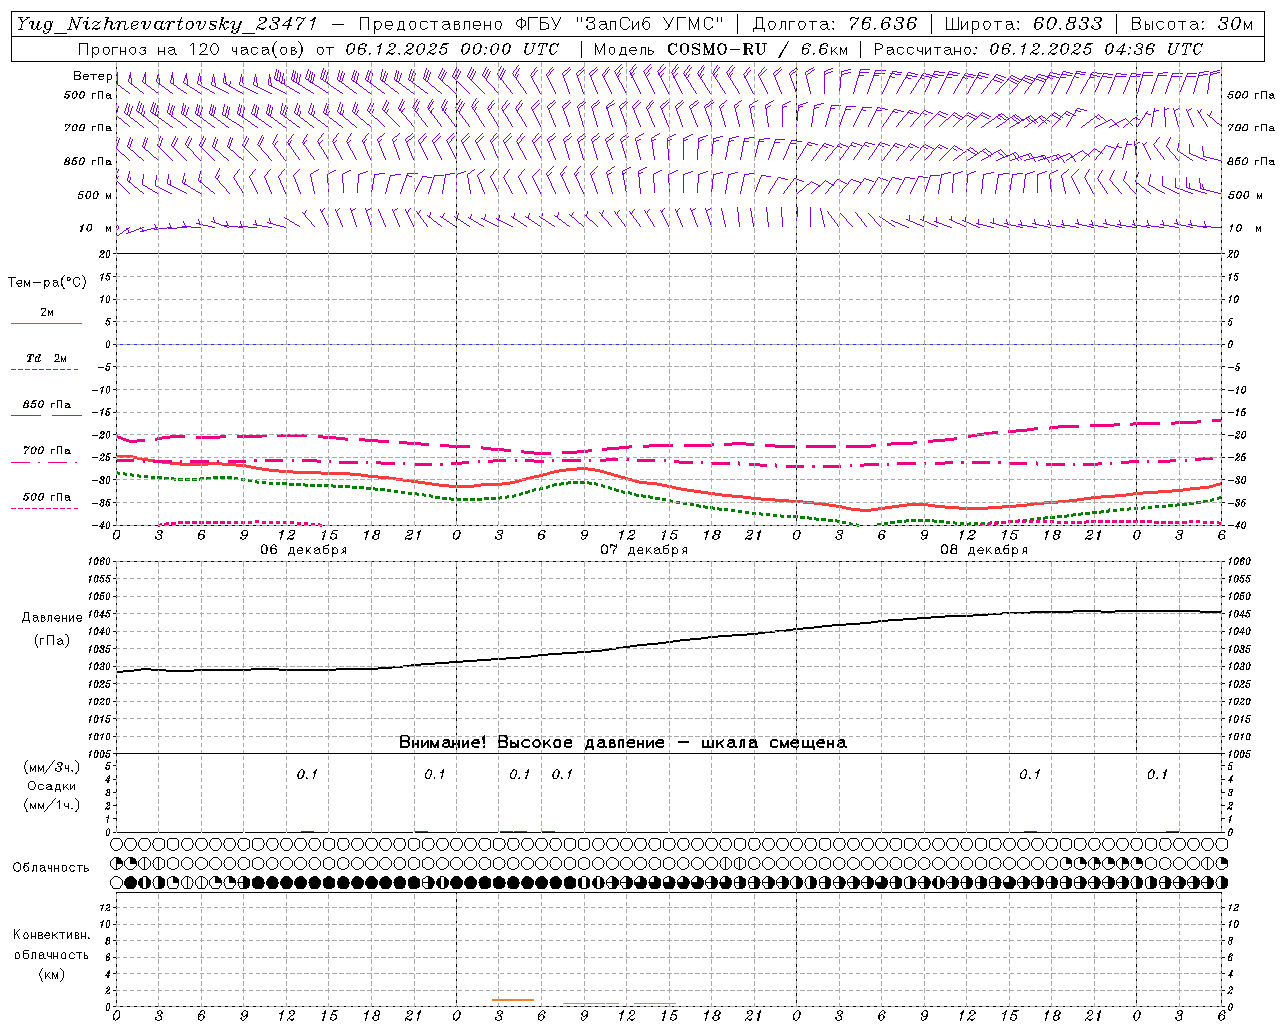Click the 850 гПа temperature legend entry
This screenshot has width=1280, height=1024.
[47, 405]
